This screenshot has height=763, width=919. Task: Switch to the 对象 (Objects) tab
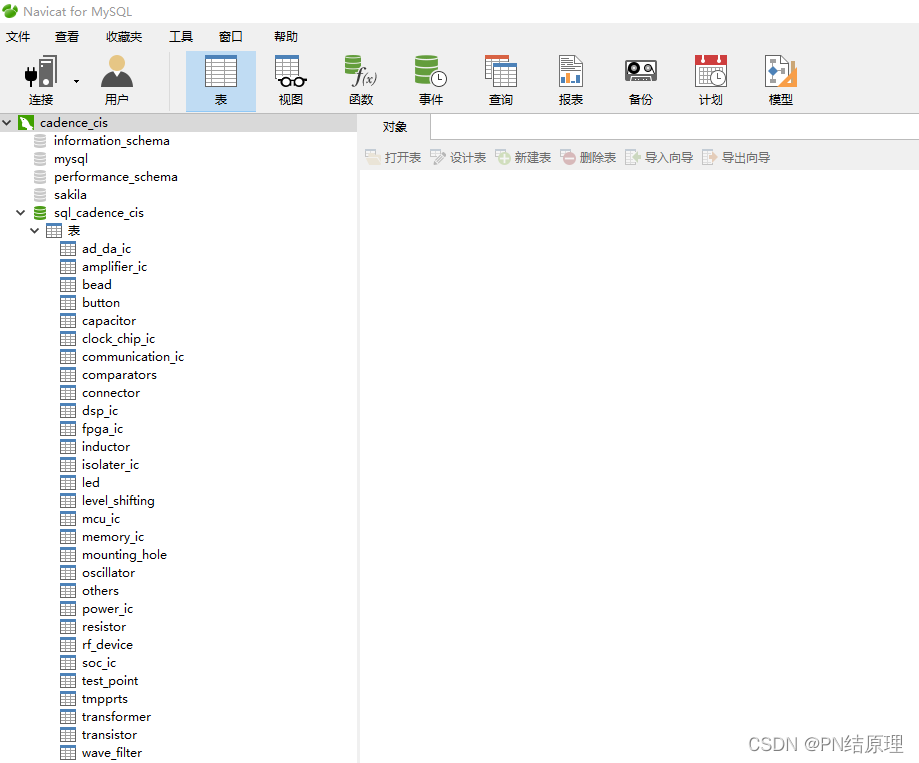(395, 127)
